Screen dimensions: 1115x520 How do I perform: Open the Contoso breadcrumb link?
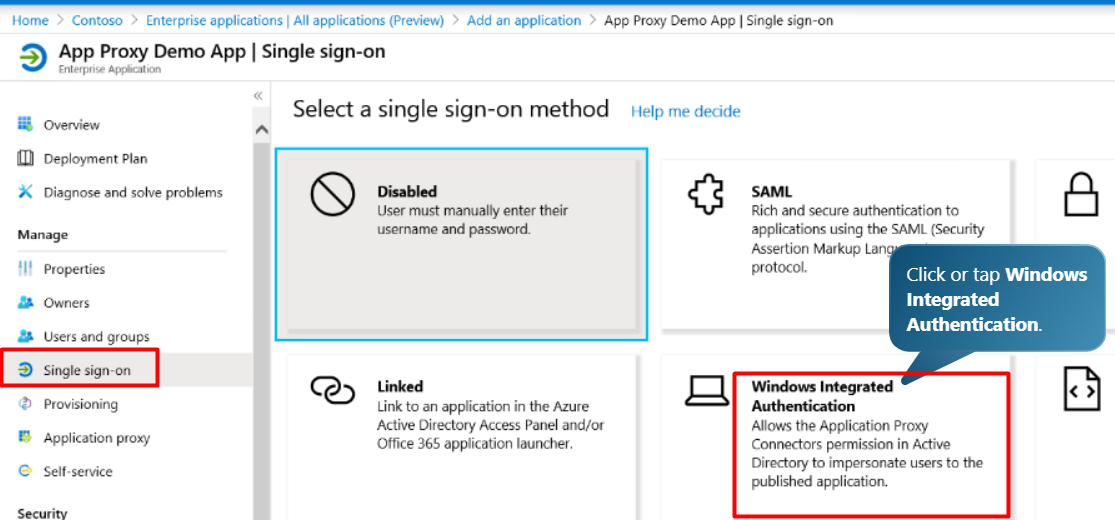point(97,21)
